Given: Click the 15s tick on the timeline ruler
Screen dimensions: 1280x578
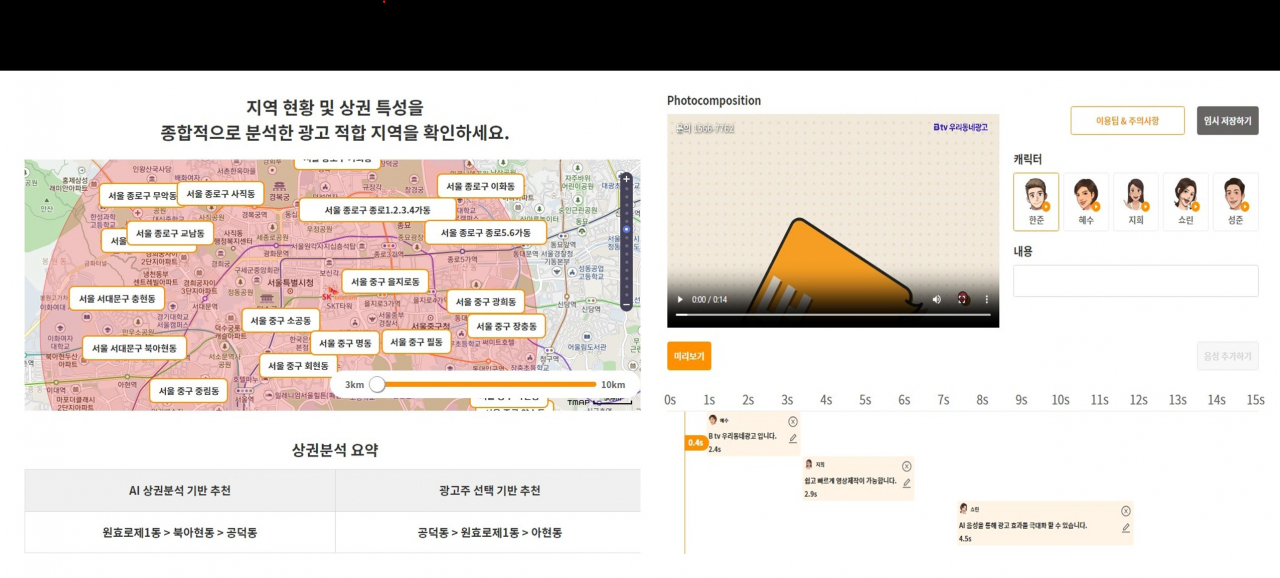Looking at the screenshot, I should pyautogui.click(x=1255, y=400).
